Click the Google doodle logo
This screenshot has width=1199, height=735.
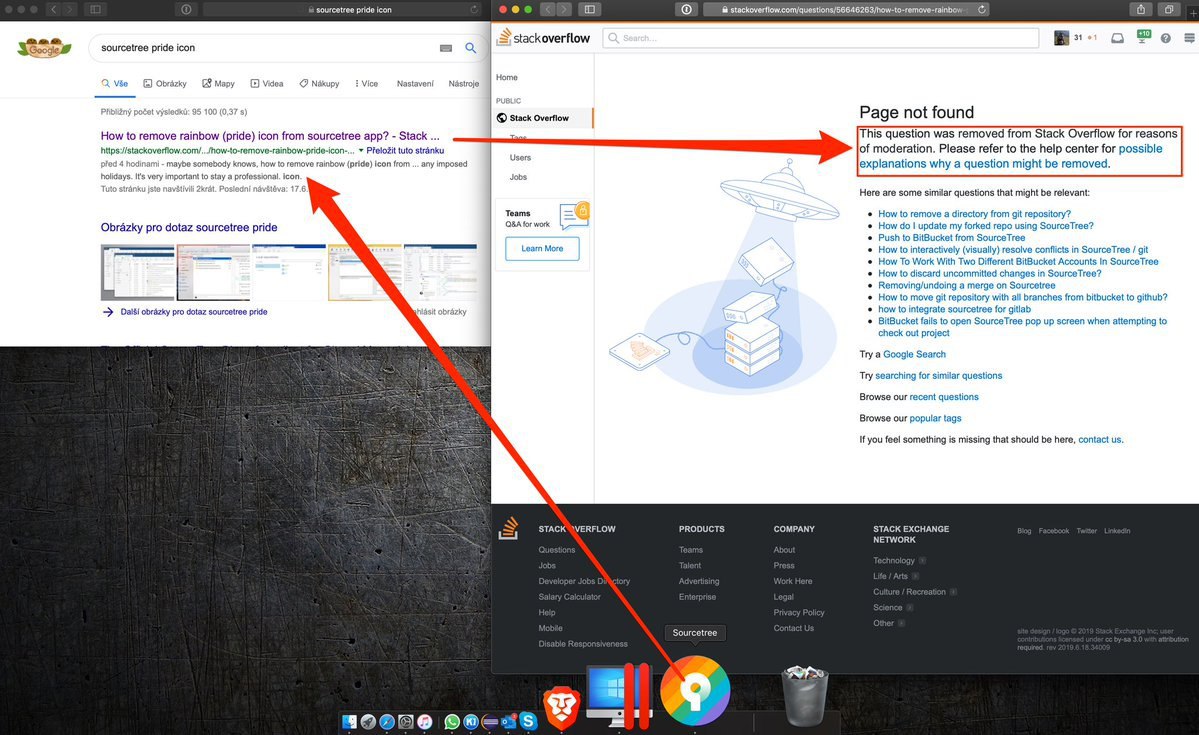coord(44,48)
